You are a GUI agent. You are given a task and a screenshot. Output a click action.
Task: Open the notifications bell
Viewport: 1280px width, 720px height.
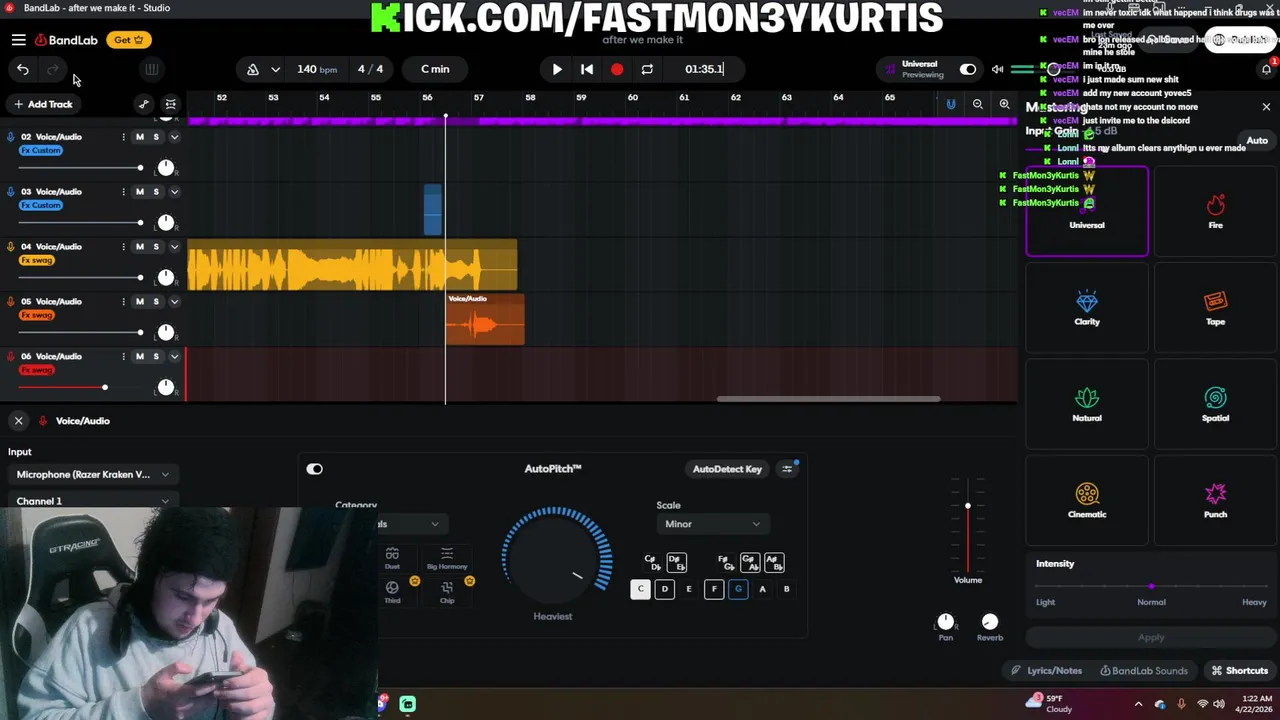coord(1266,69)
